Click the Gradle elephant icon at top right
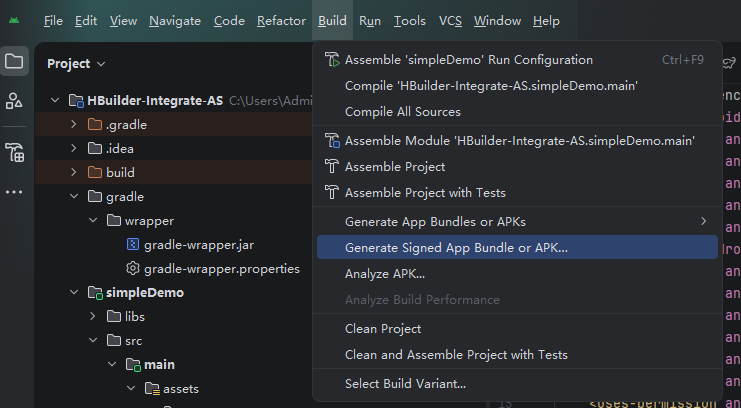This screenshot has width=741, height=408. [x=730, y=63]
